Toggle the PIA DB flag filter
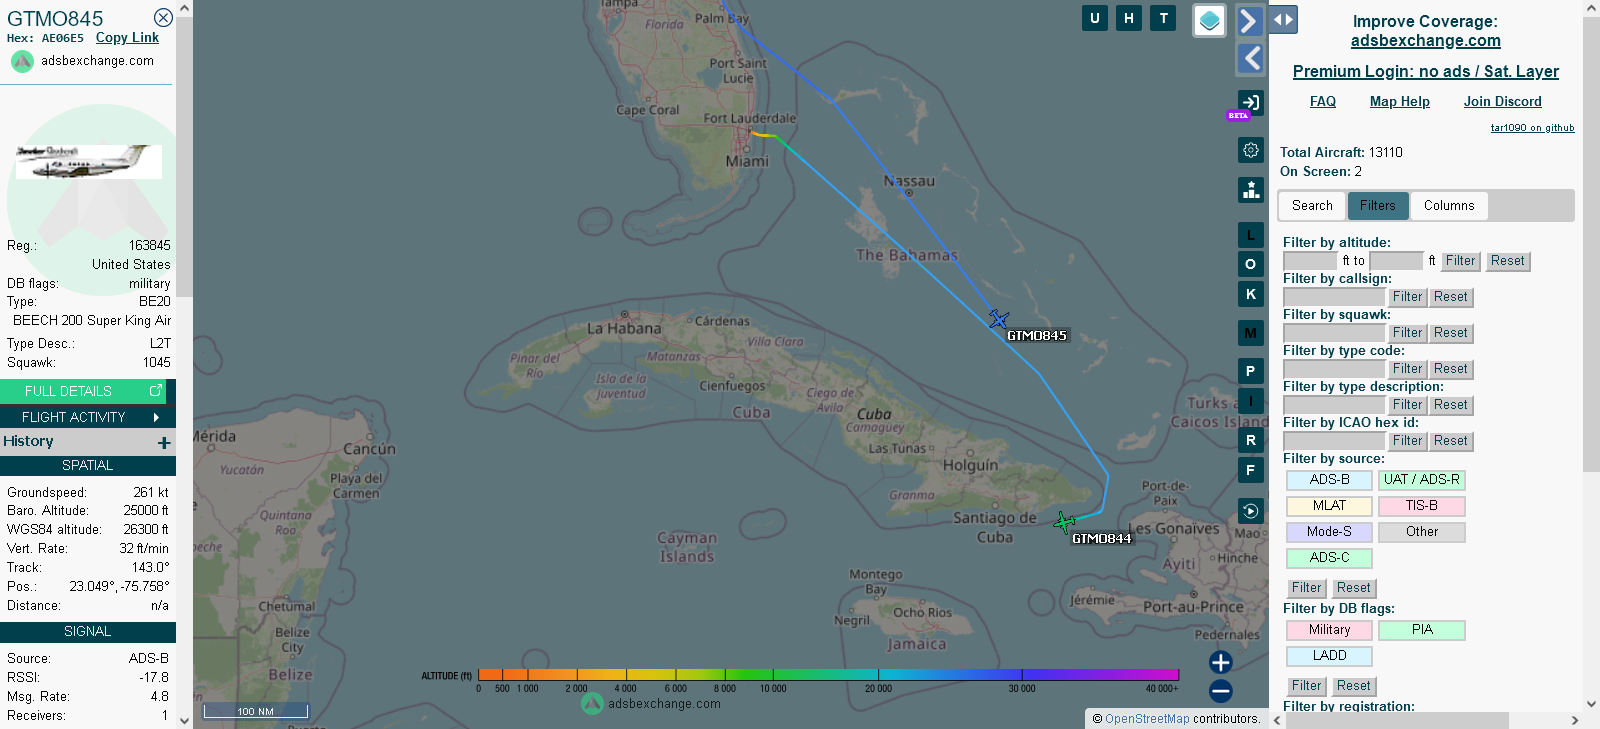 pyautogui.click(x=1422, y=630)
